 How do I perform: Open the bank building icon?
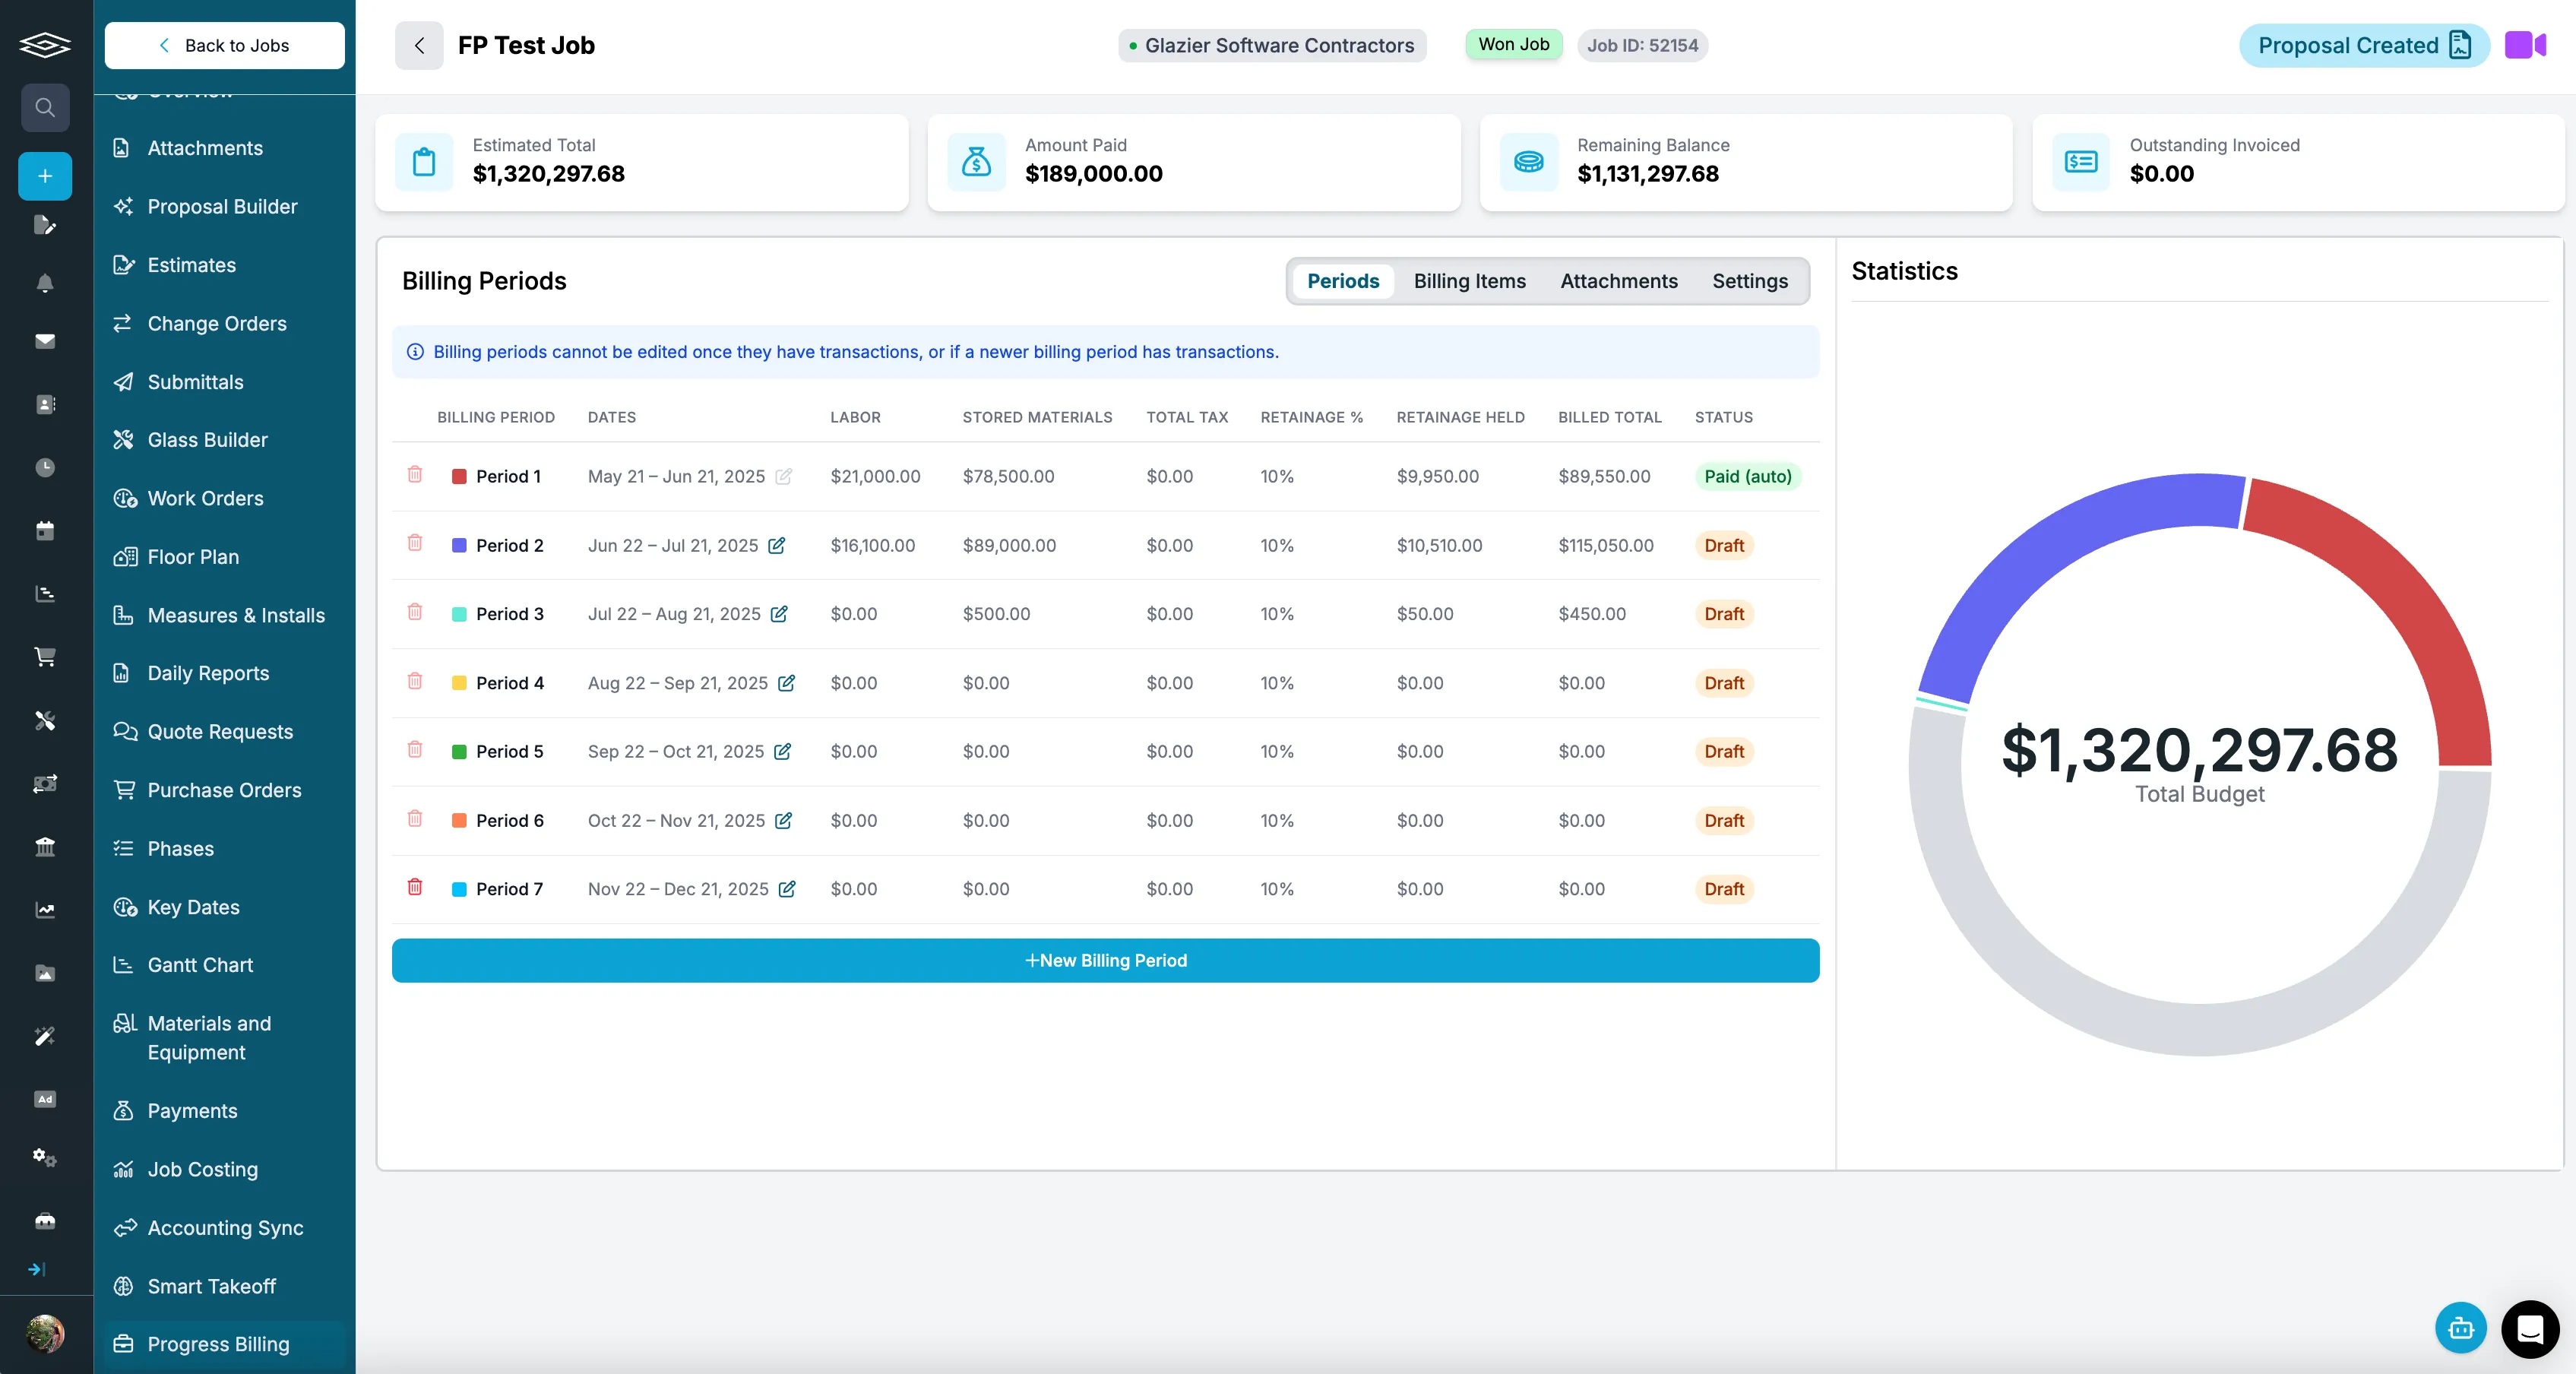coord(45,846)
